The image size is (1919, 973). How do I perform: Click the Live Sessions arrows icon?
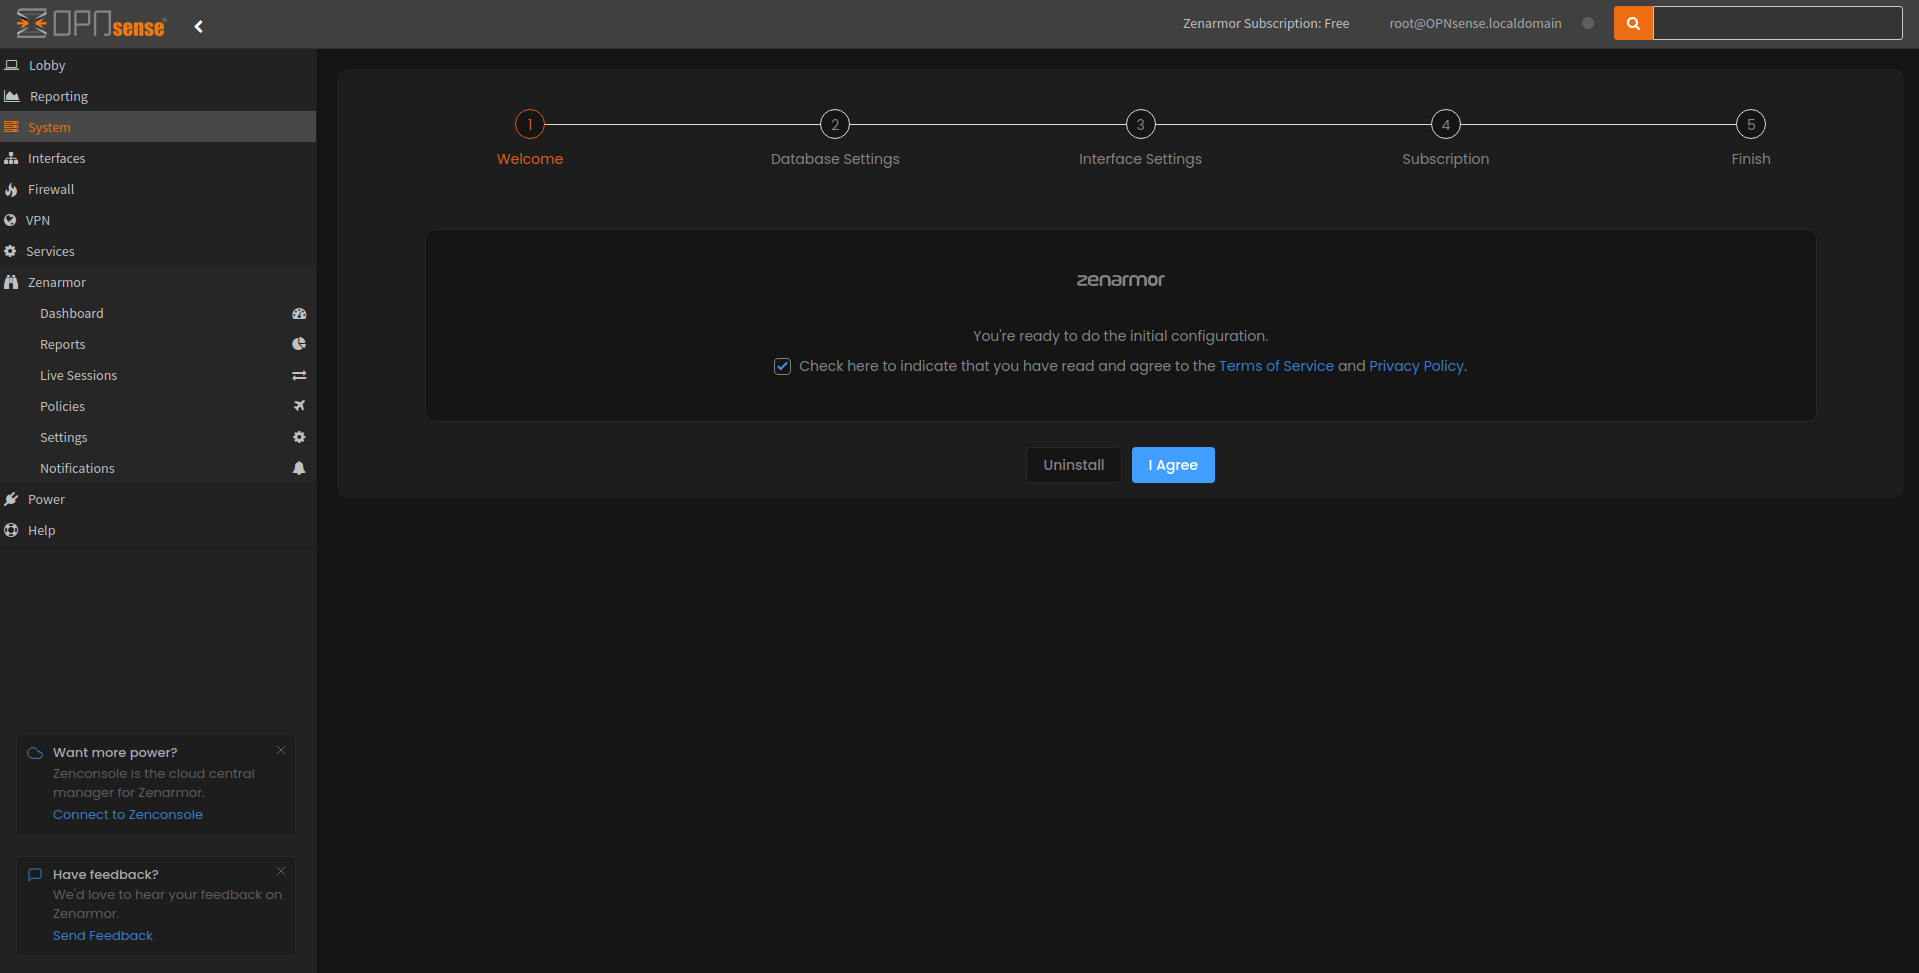[x=299, y=375]
